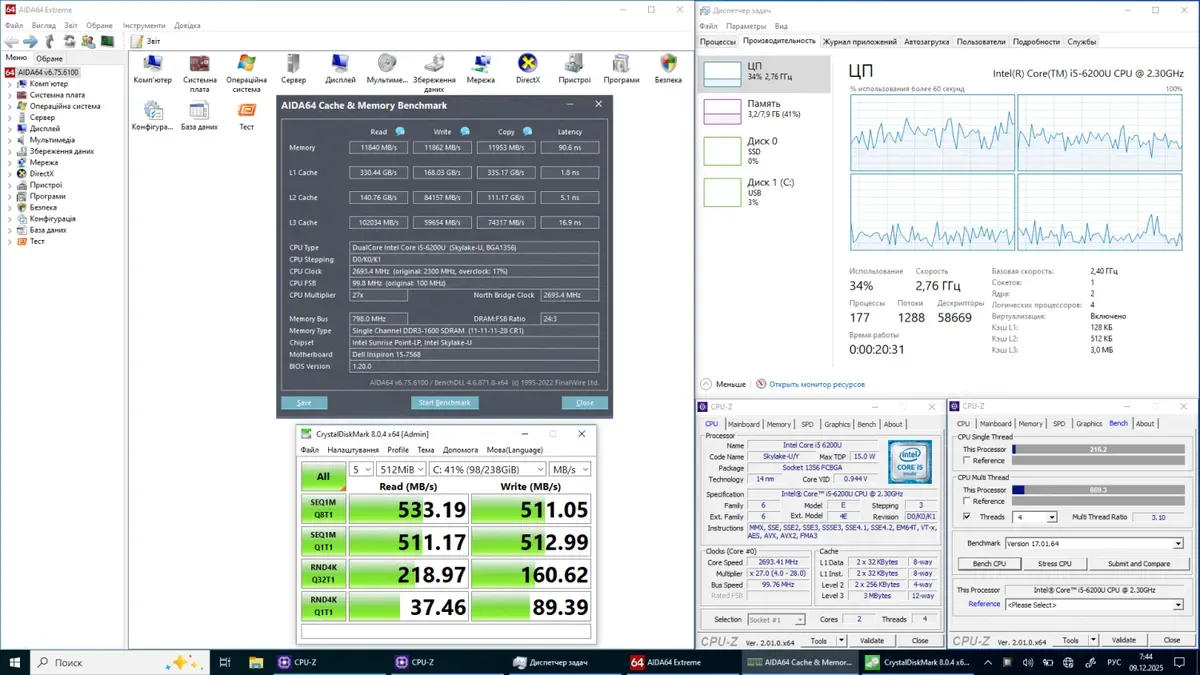The width and height of the screenshot is (1200, 675).
Task: Uncheck the Threads checkbox in CPU-Z Bench
Action: click(967, 517)
